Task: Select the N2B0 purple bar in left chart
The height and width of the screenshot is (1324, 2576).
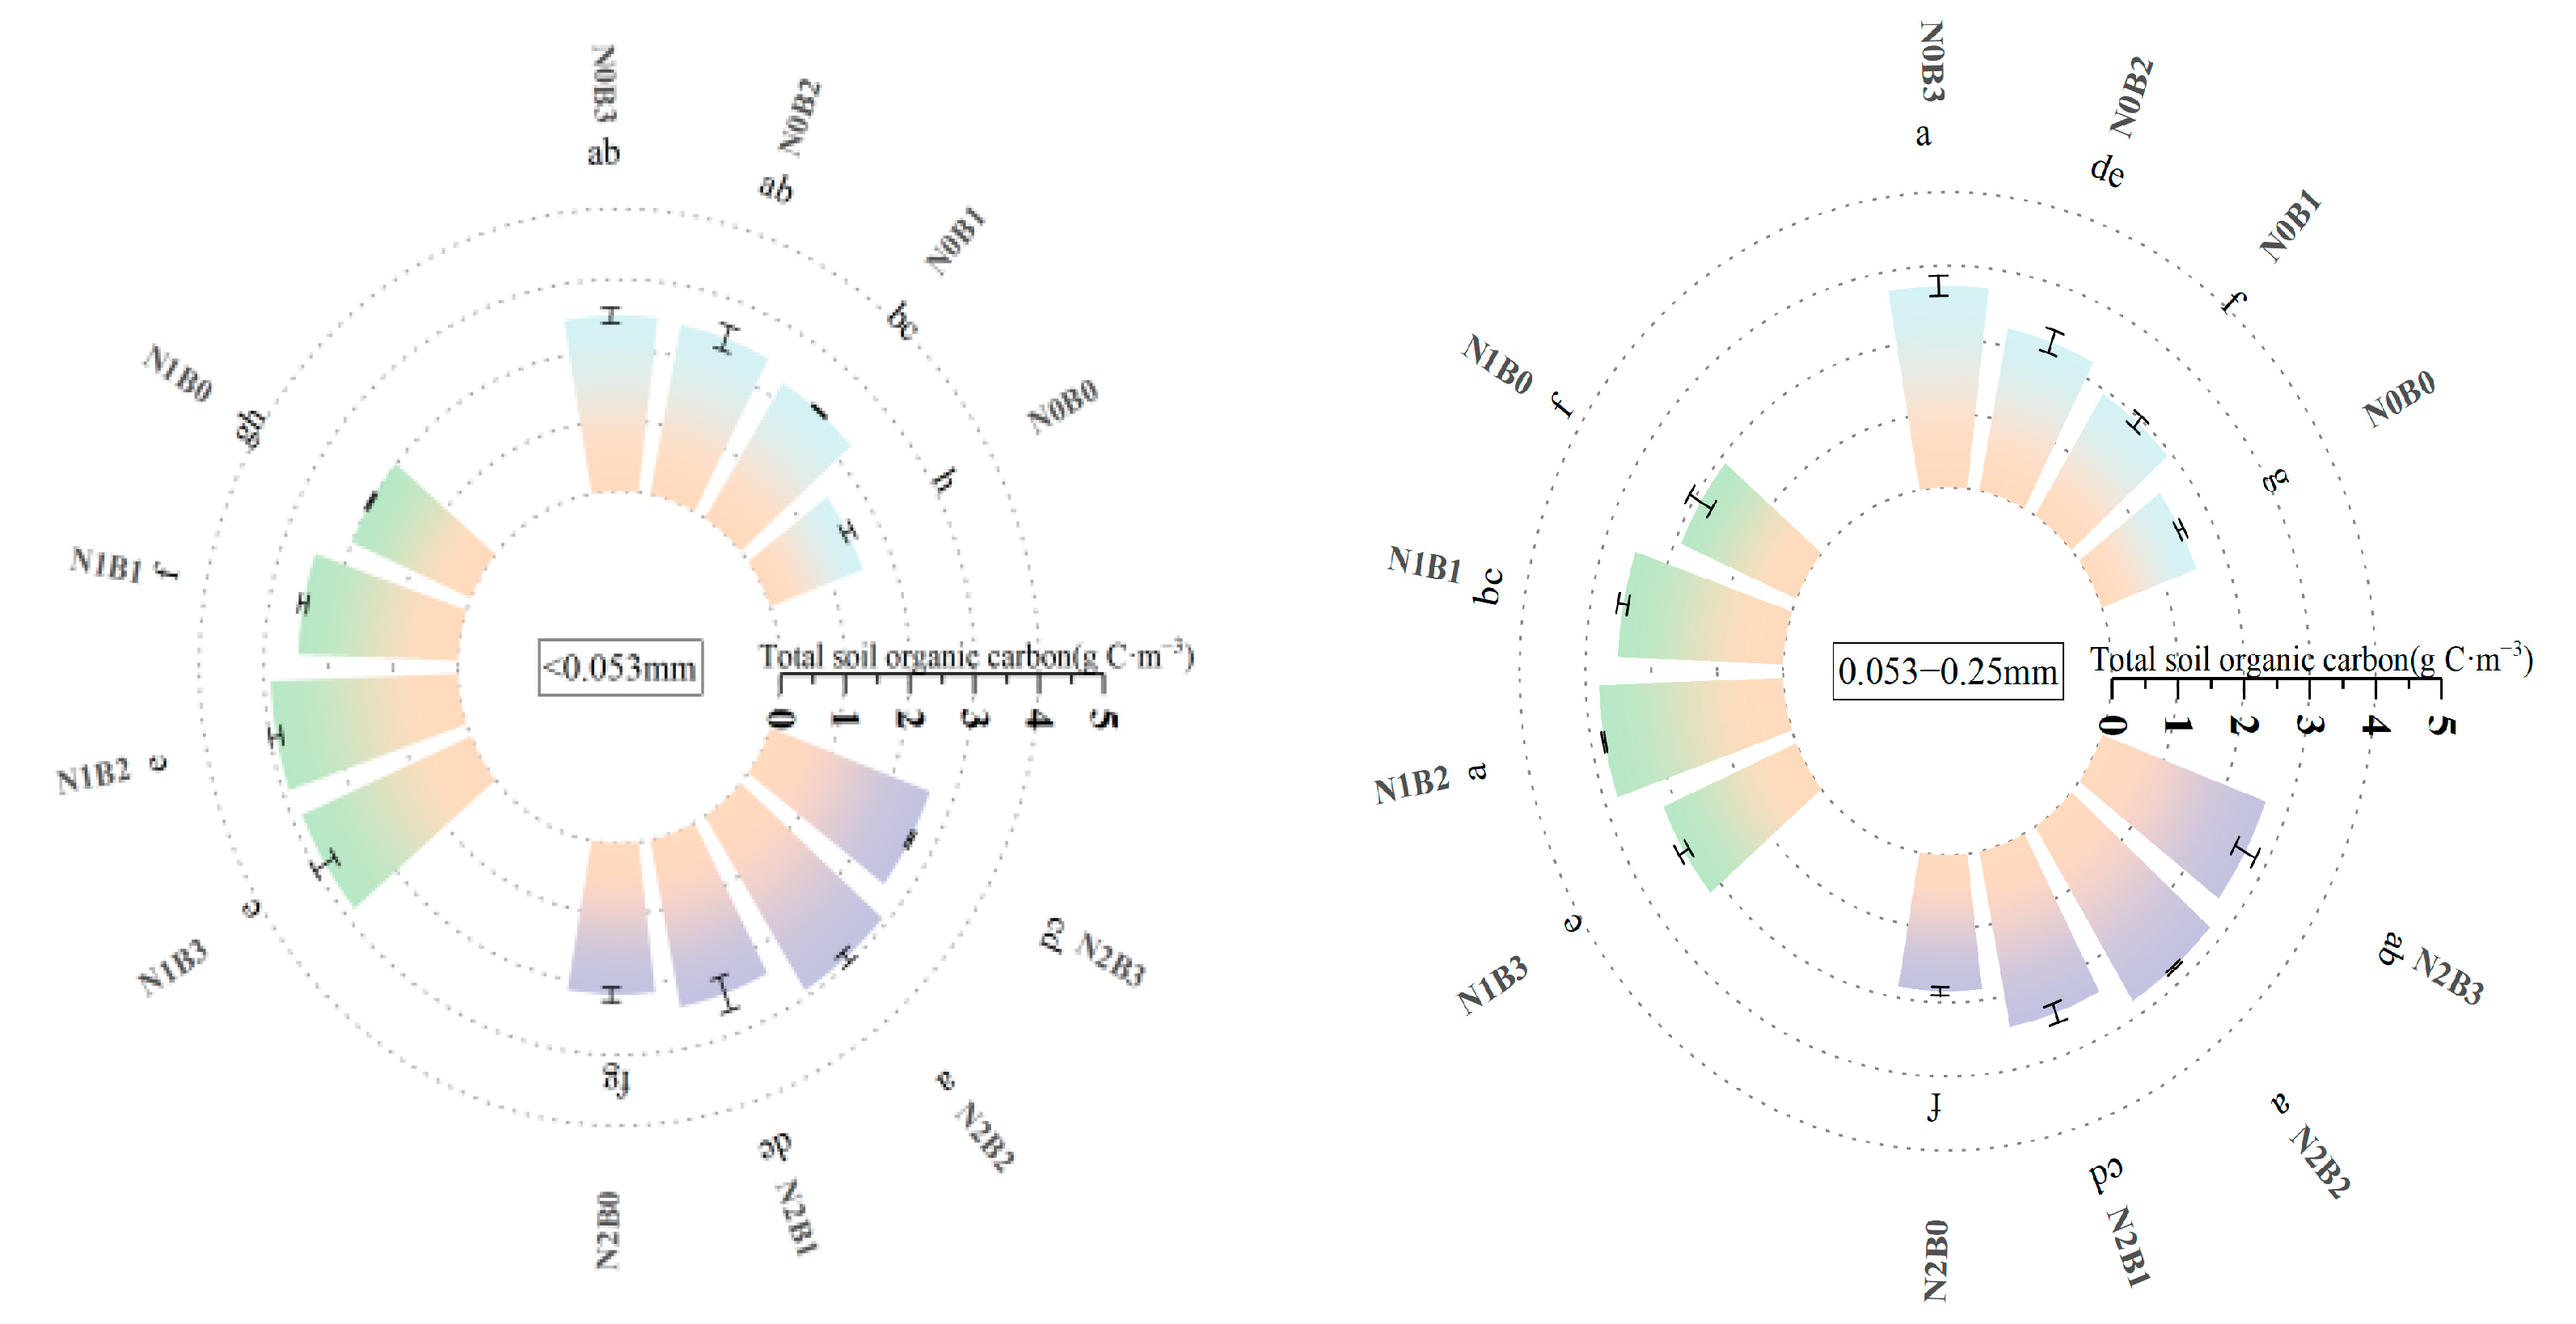Action: coord(611,917)
